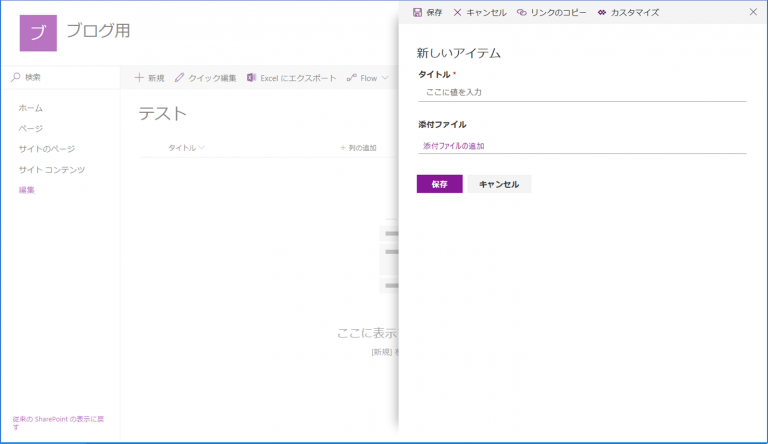768x444 pixels.
Task: Open the タイトル column header dropdown
Action: point(186,148)
